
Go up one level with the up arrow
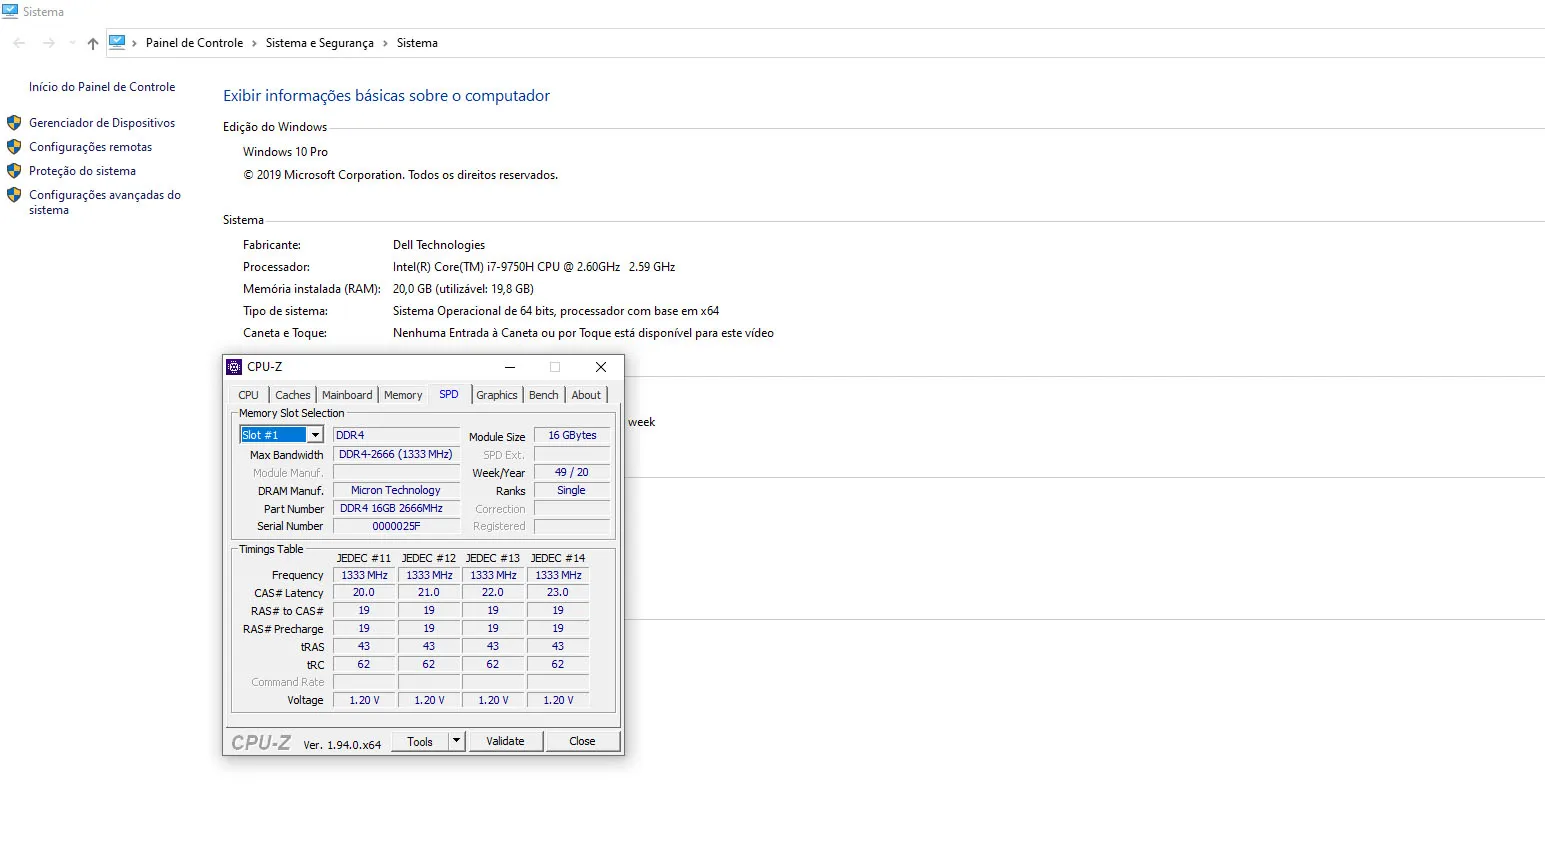click(x=93, y=43)
